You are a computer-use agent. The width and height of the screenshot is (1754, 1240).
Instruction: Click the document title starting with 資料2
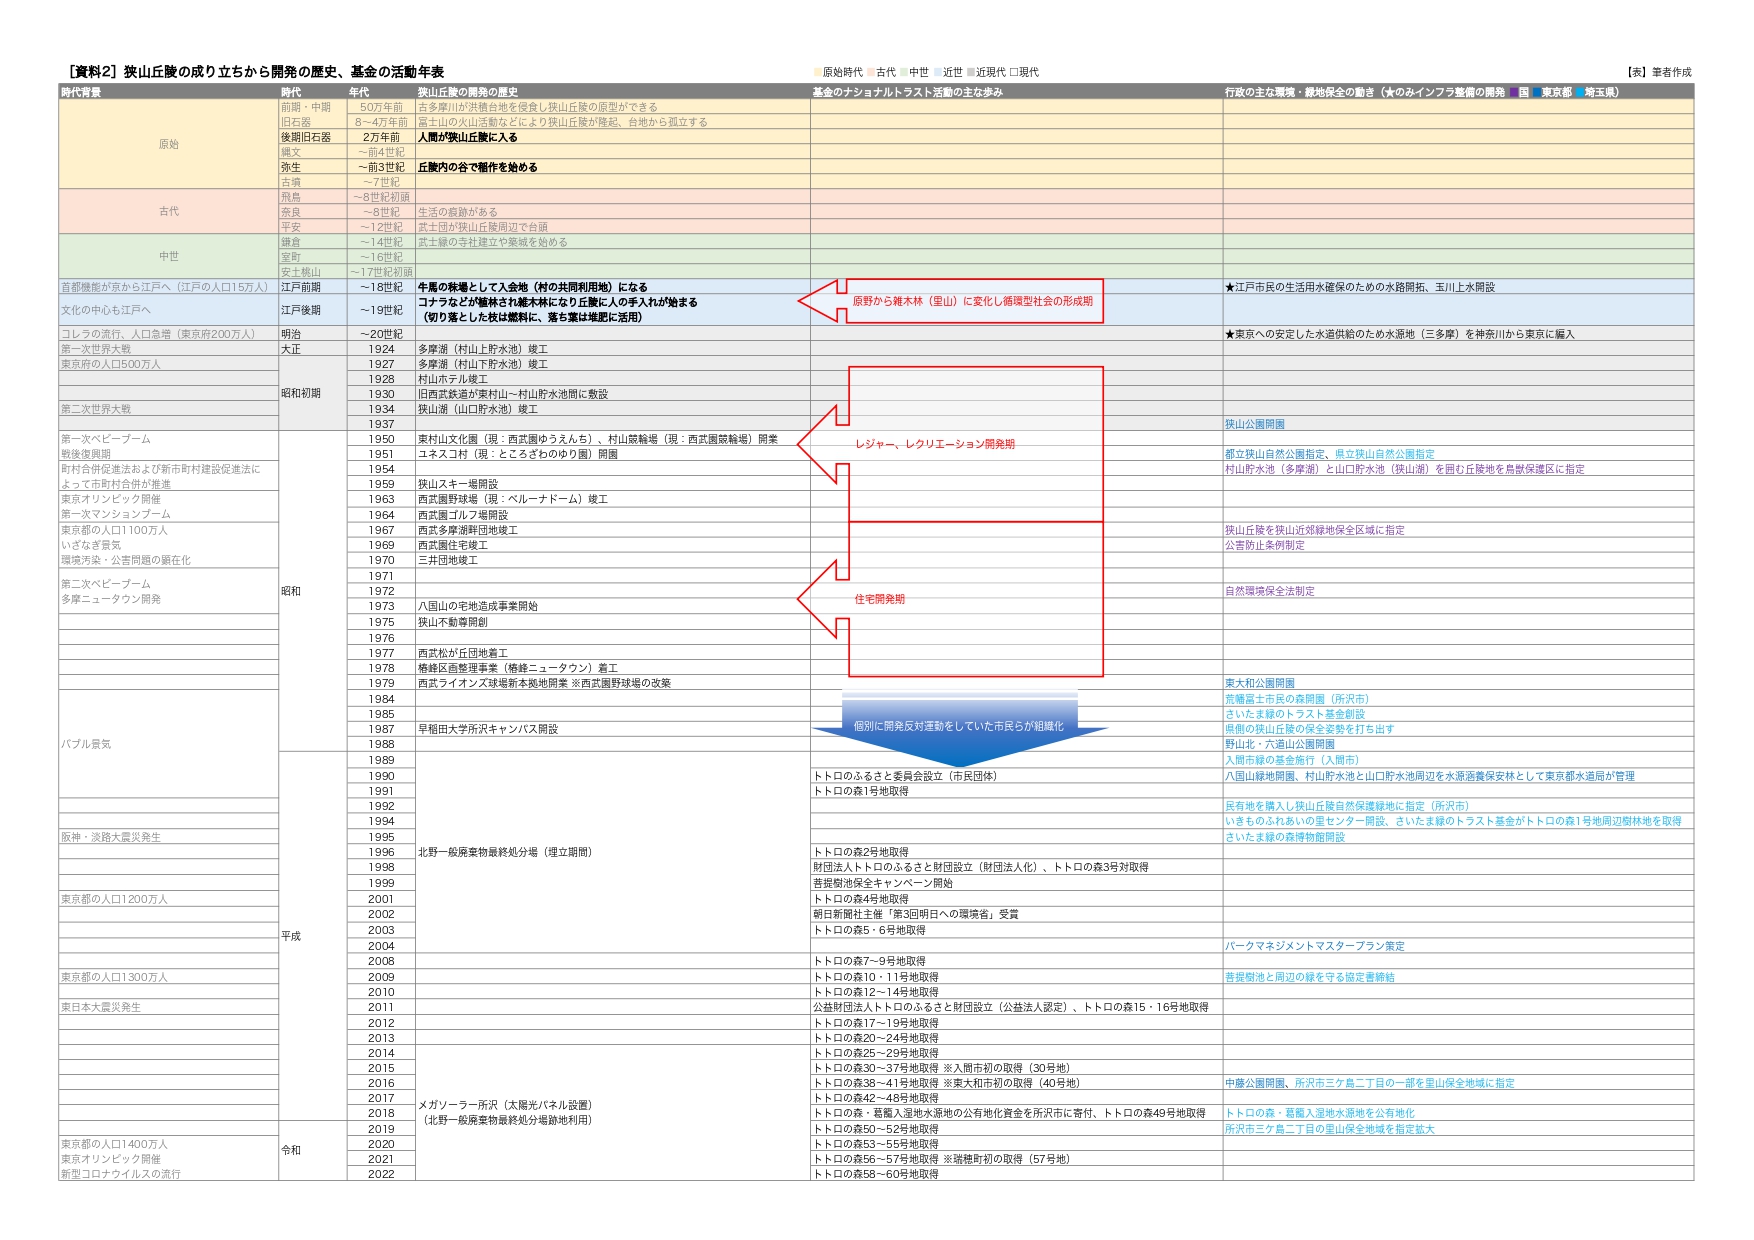click(256, 72)
